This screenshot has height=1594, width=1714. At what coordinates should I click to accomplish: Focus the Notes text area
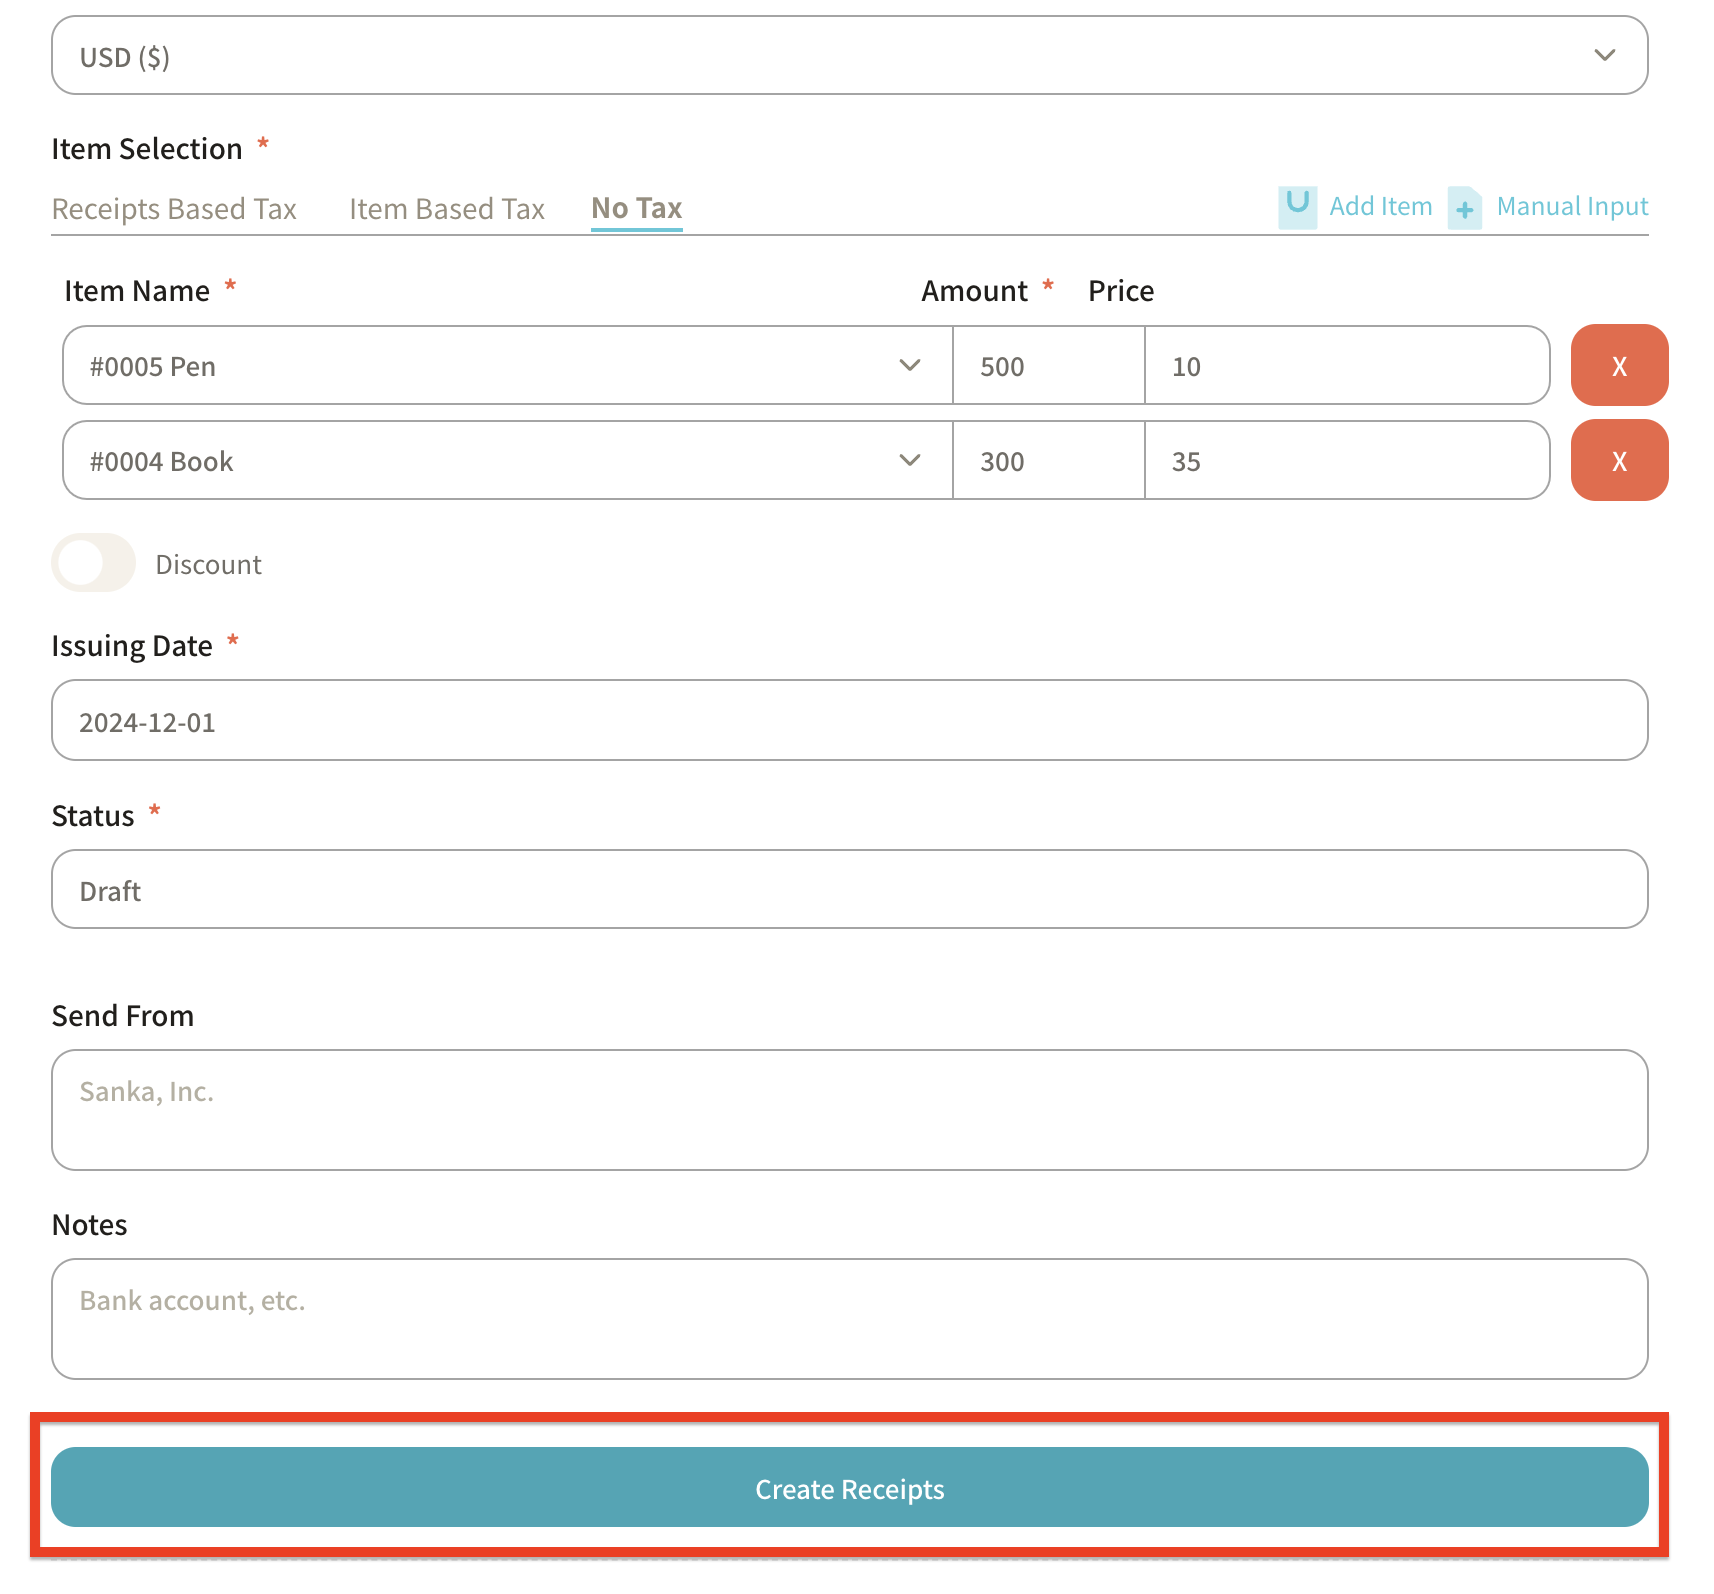pos(849,1319)
